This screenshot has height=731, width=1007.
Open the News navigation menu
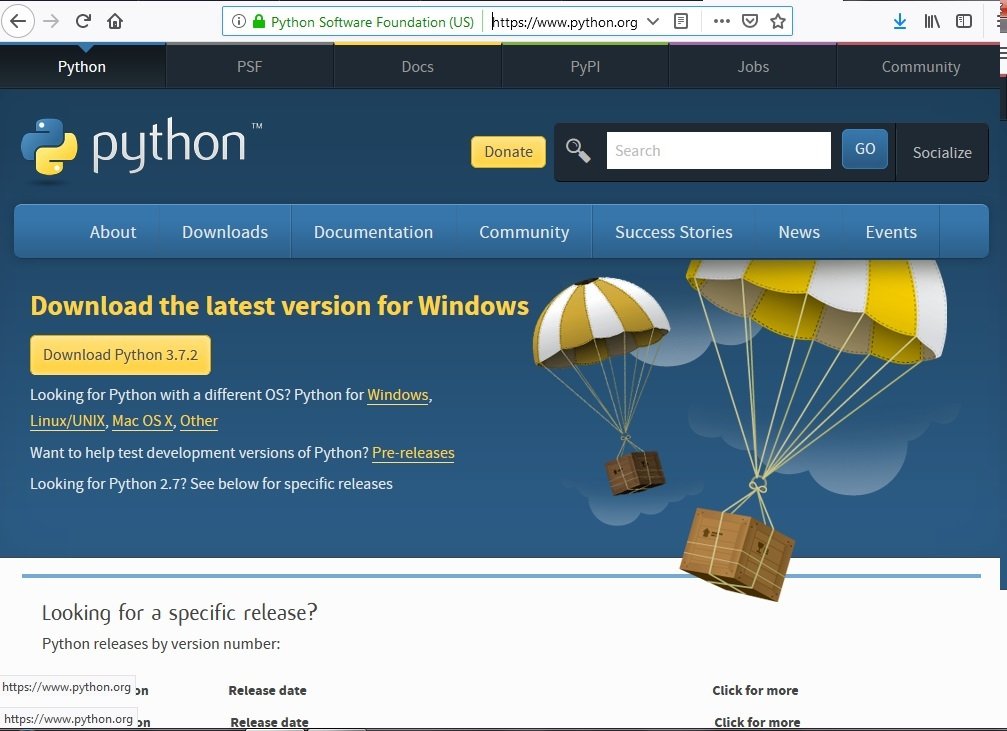(799, 232)
